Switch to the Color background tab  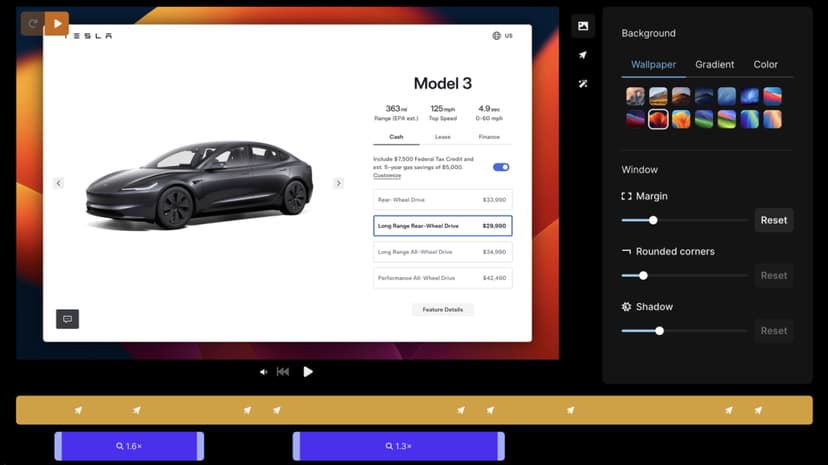[x=765, y=64]
